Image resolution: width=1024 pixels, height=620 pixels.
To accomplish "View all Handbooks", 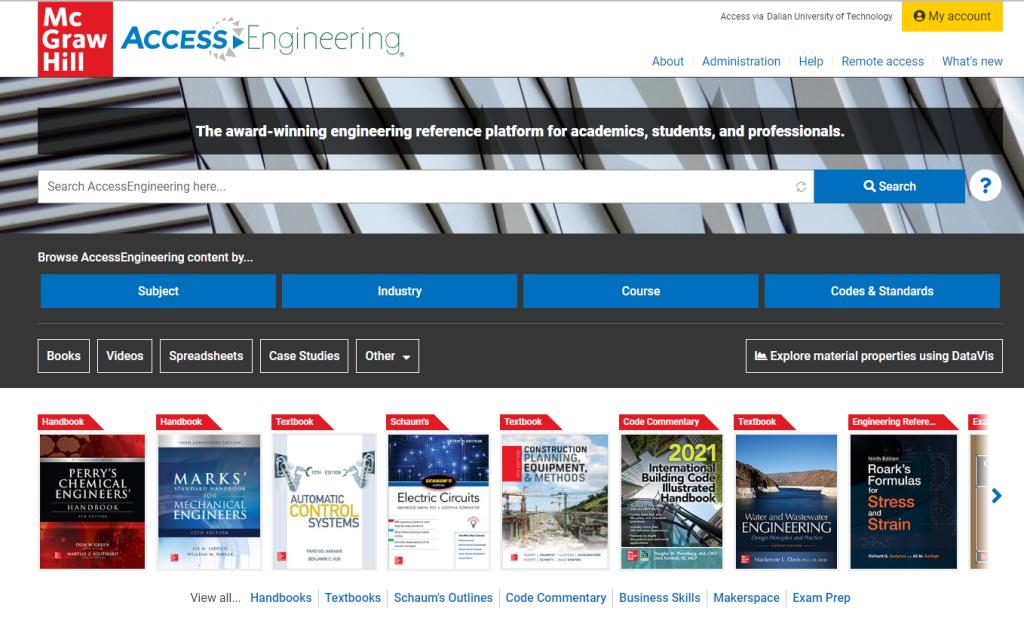I will coord(281,598).
